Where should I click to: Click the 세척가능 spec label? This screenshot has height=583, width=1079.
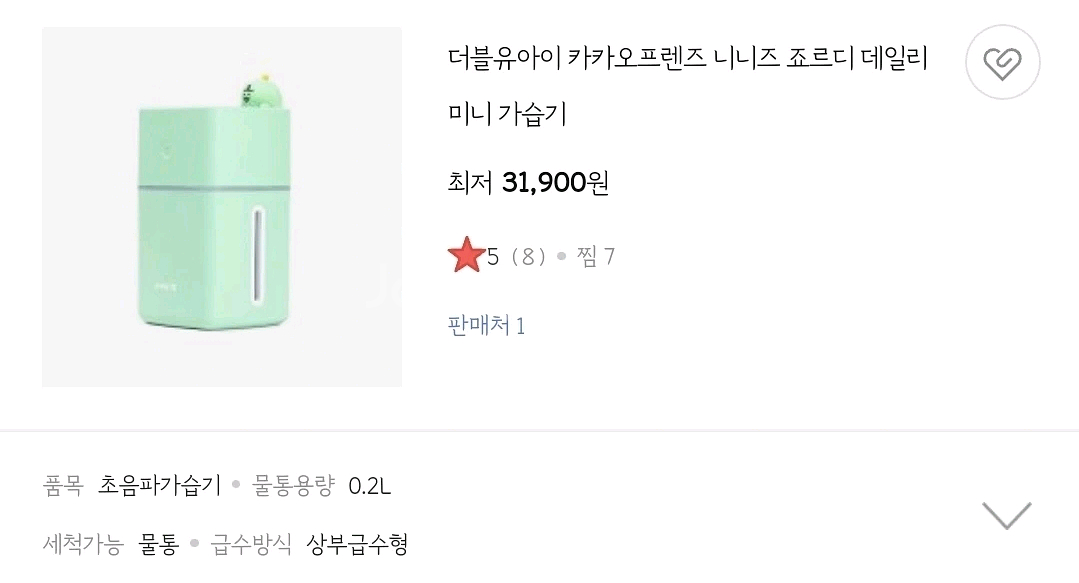[82, 545]
